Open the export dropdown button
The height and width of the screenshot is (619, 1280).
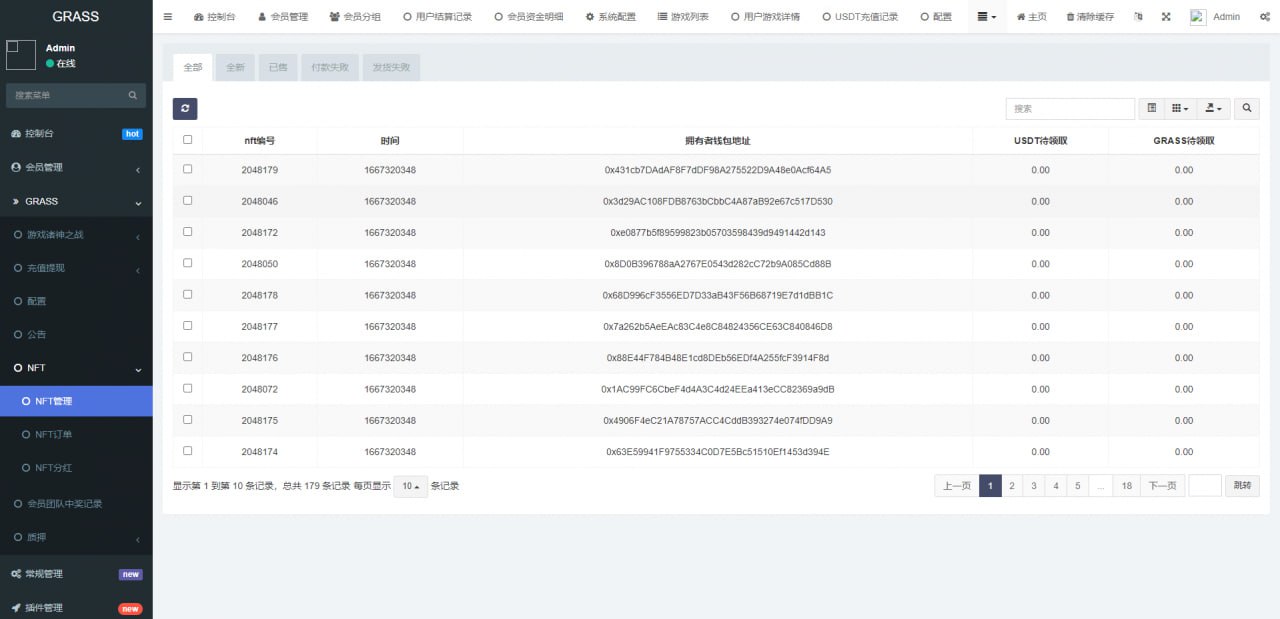click(1214, 109)
